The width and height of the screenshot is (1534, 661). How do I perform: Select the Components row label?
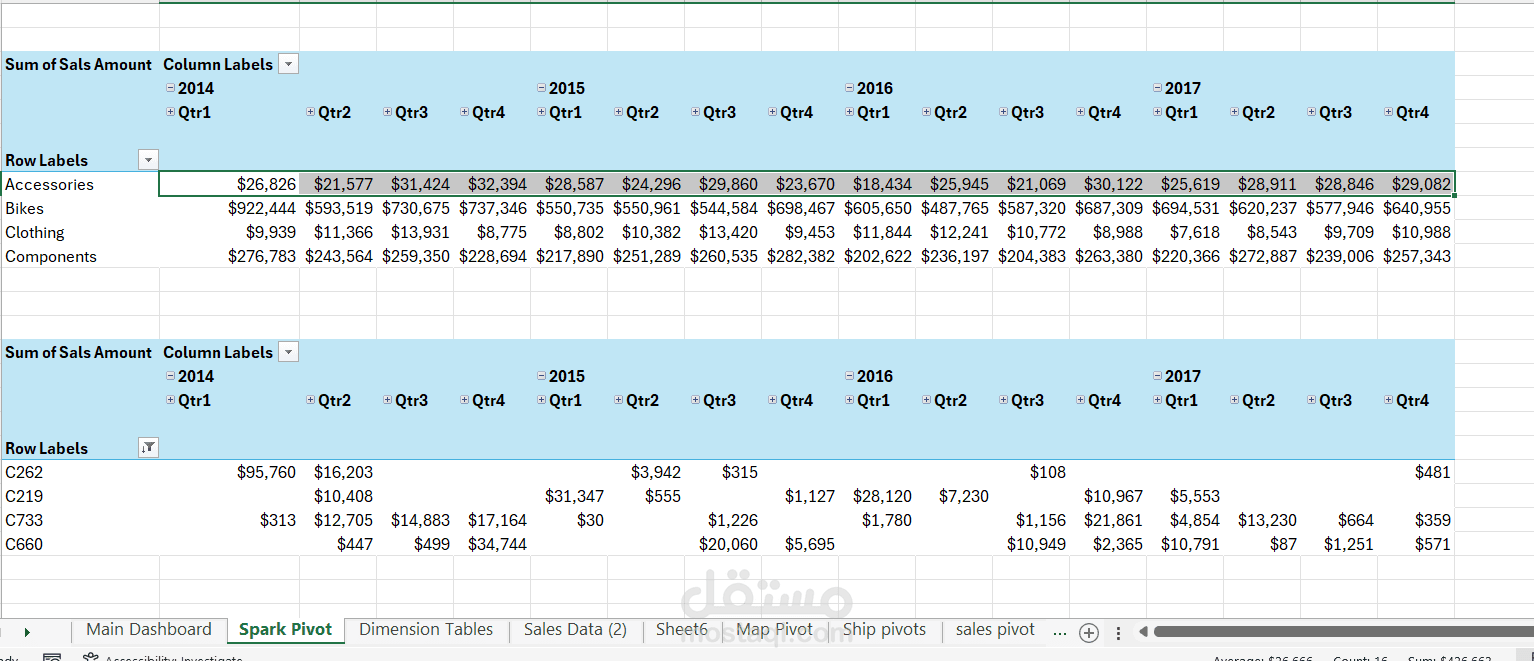click(x=80, y=256)
